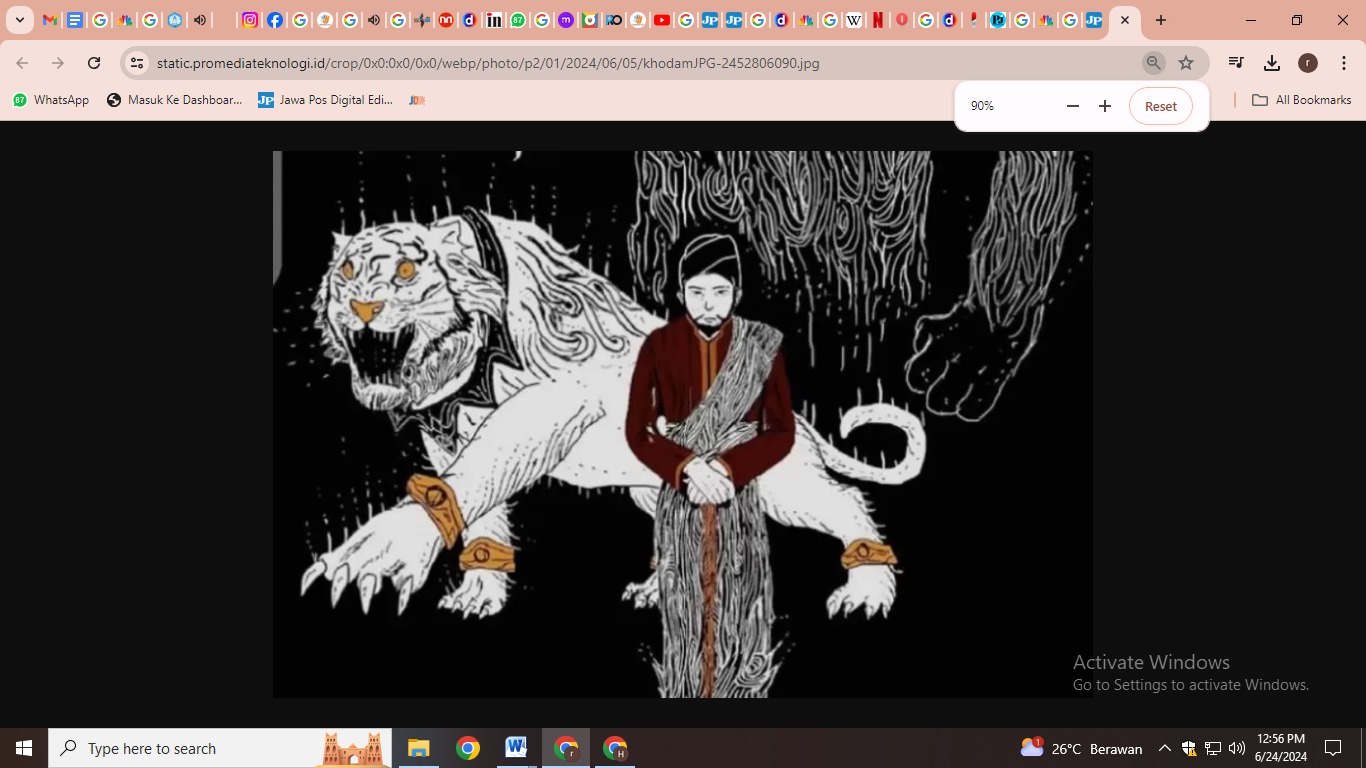Open File Explorer from the taskbar
Screen dimensions: 1366x768
point(418,748)
